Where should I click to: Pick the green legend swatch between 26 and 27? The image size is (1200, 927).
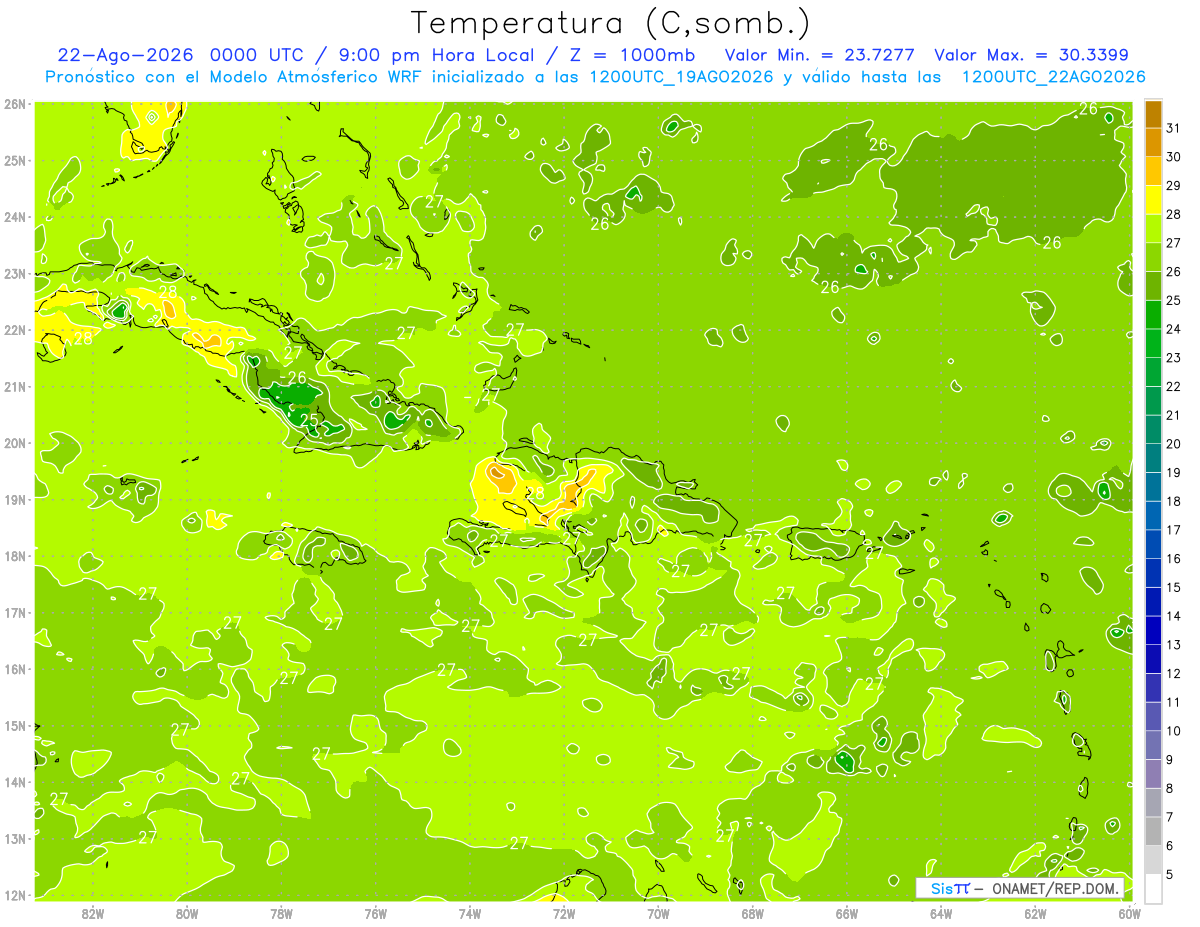pyautogui.click(x=1153, y=257)
